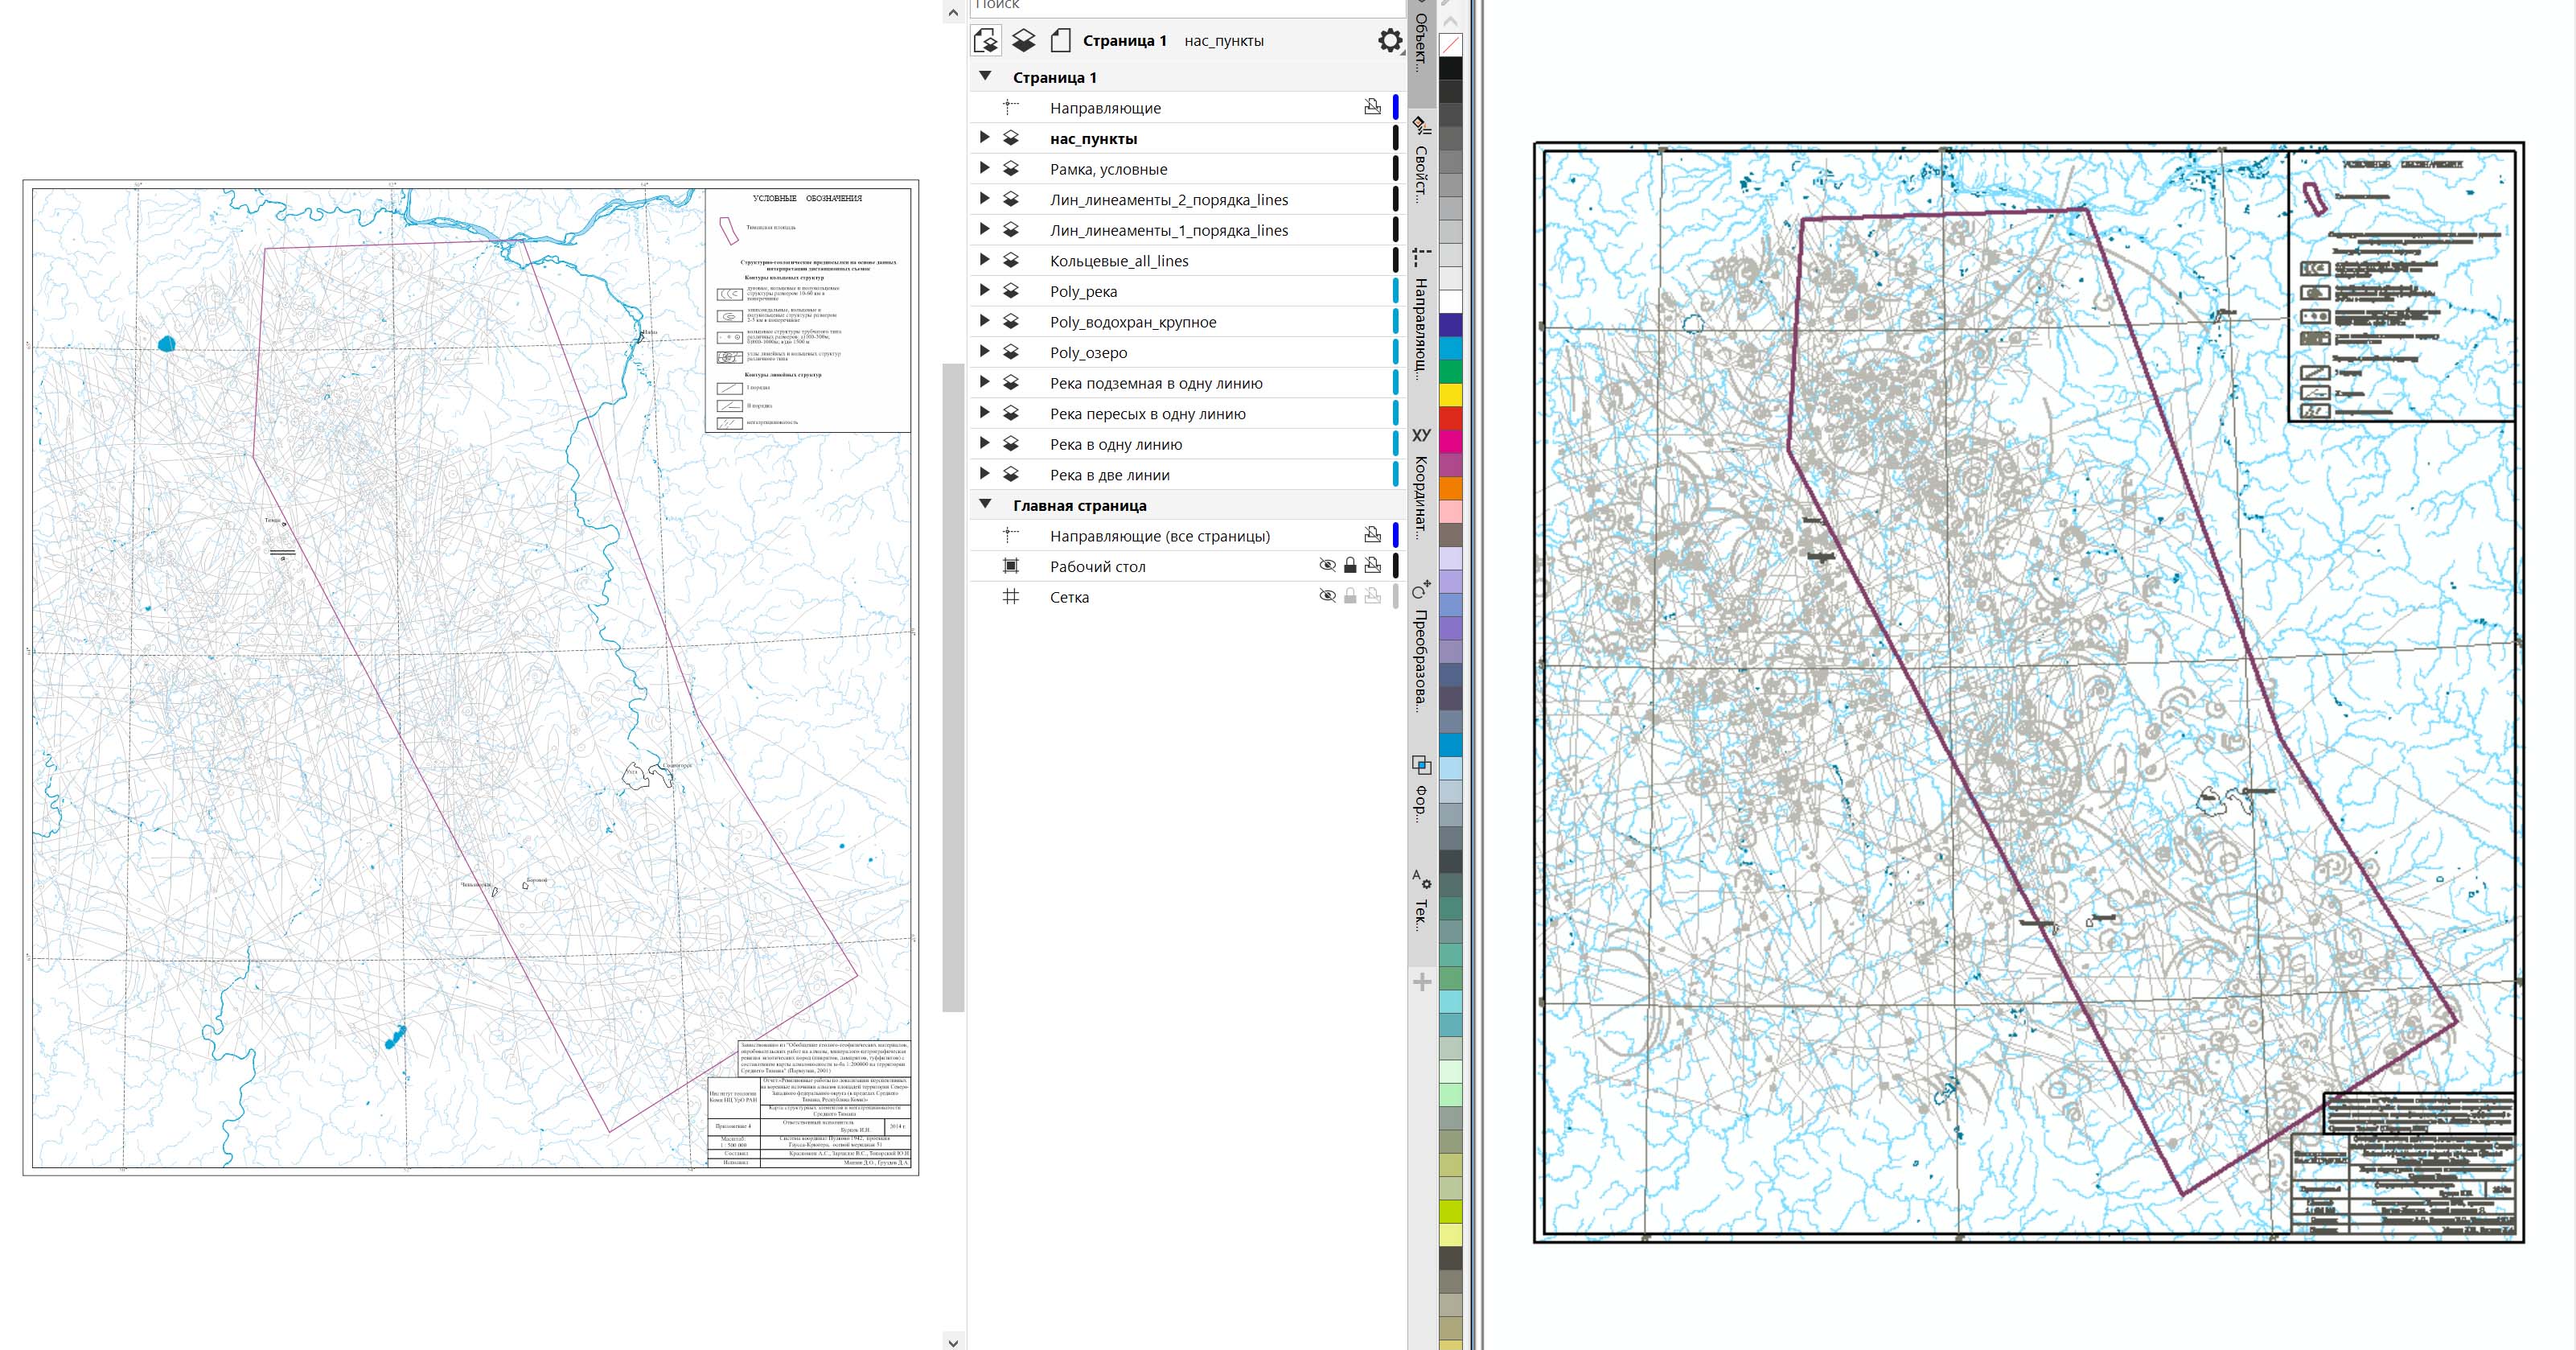
Task: Click the print icon on the Рабочий стол row
Action: point(1373,566)
